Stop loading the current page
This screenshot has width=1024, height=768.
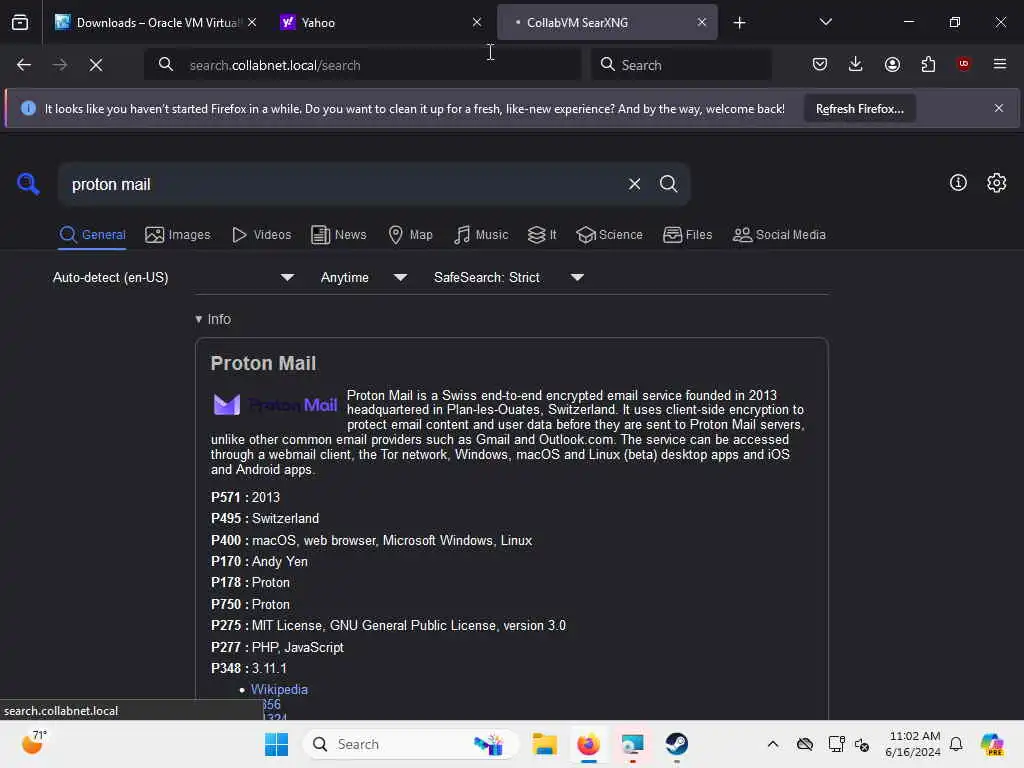coord(96,65)
